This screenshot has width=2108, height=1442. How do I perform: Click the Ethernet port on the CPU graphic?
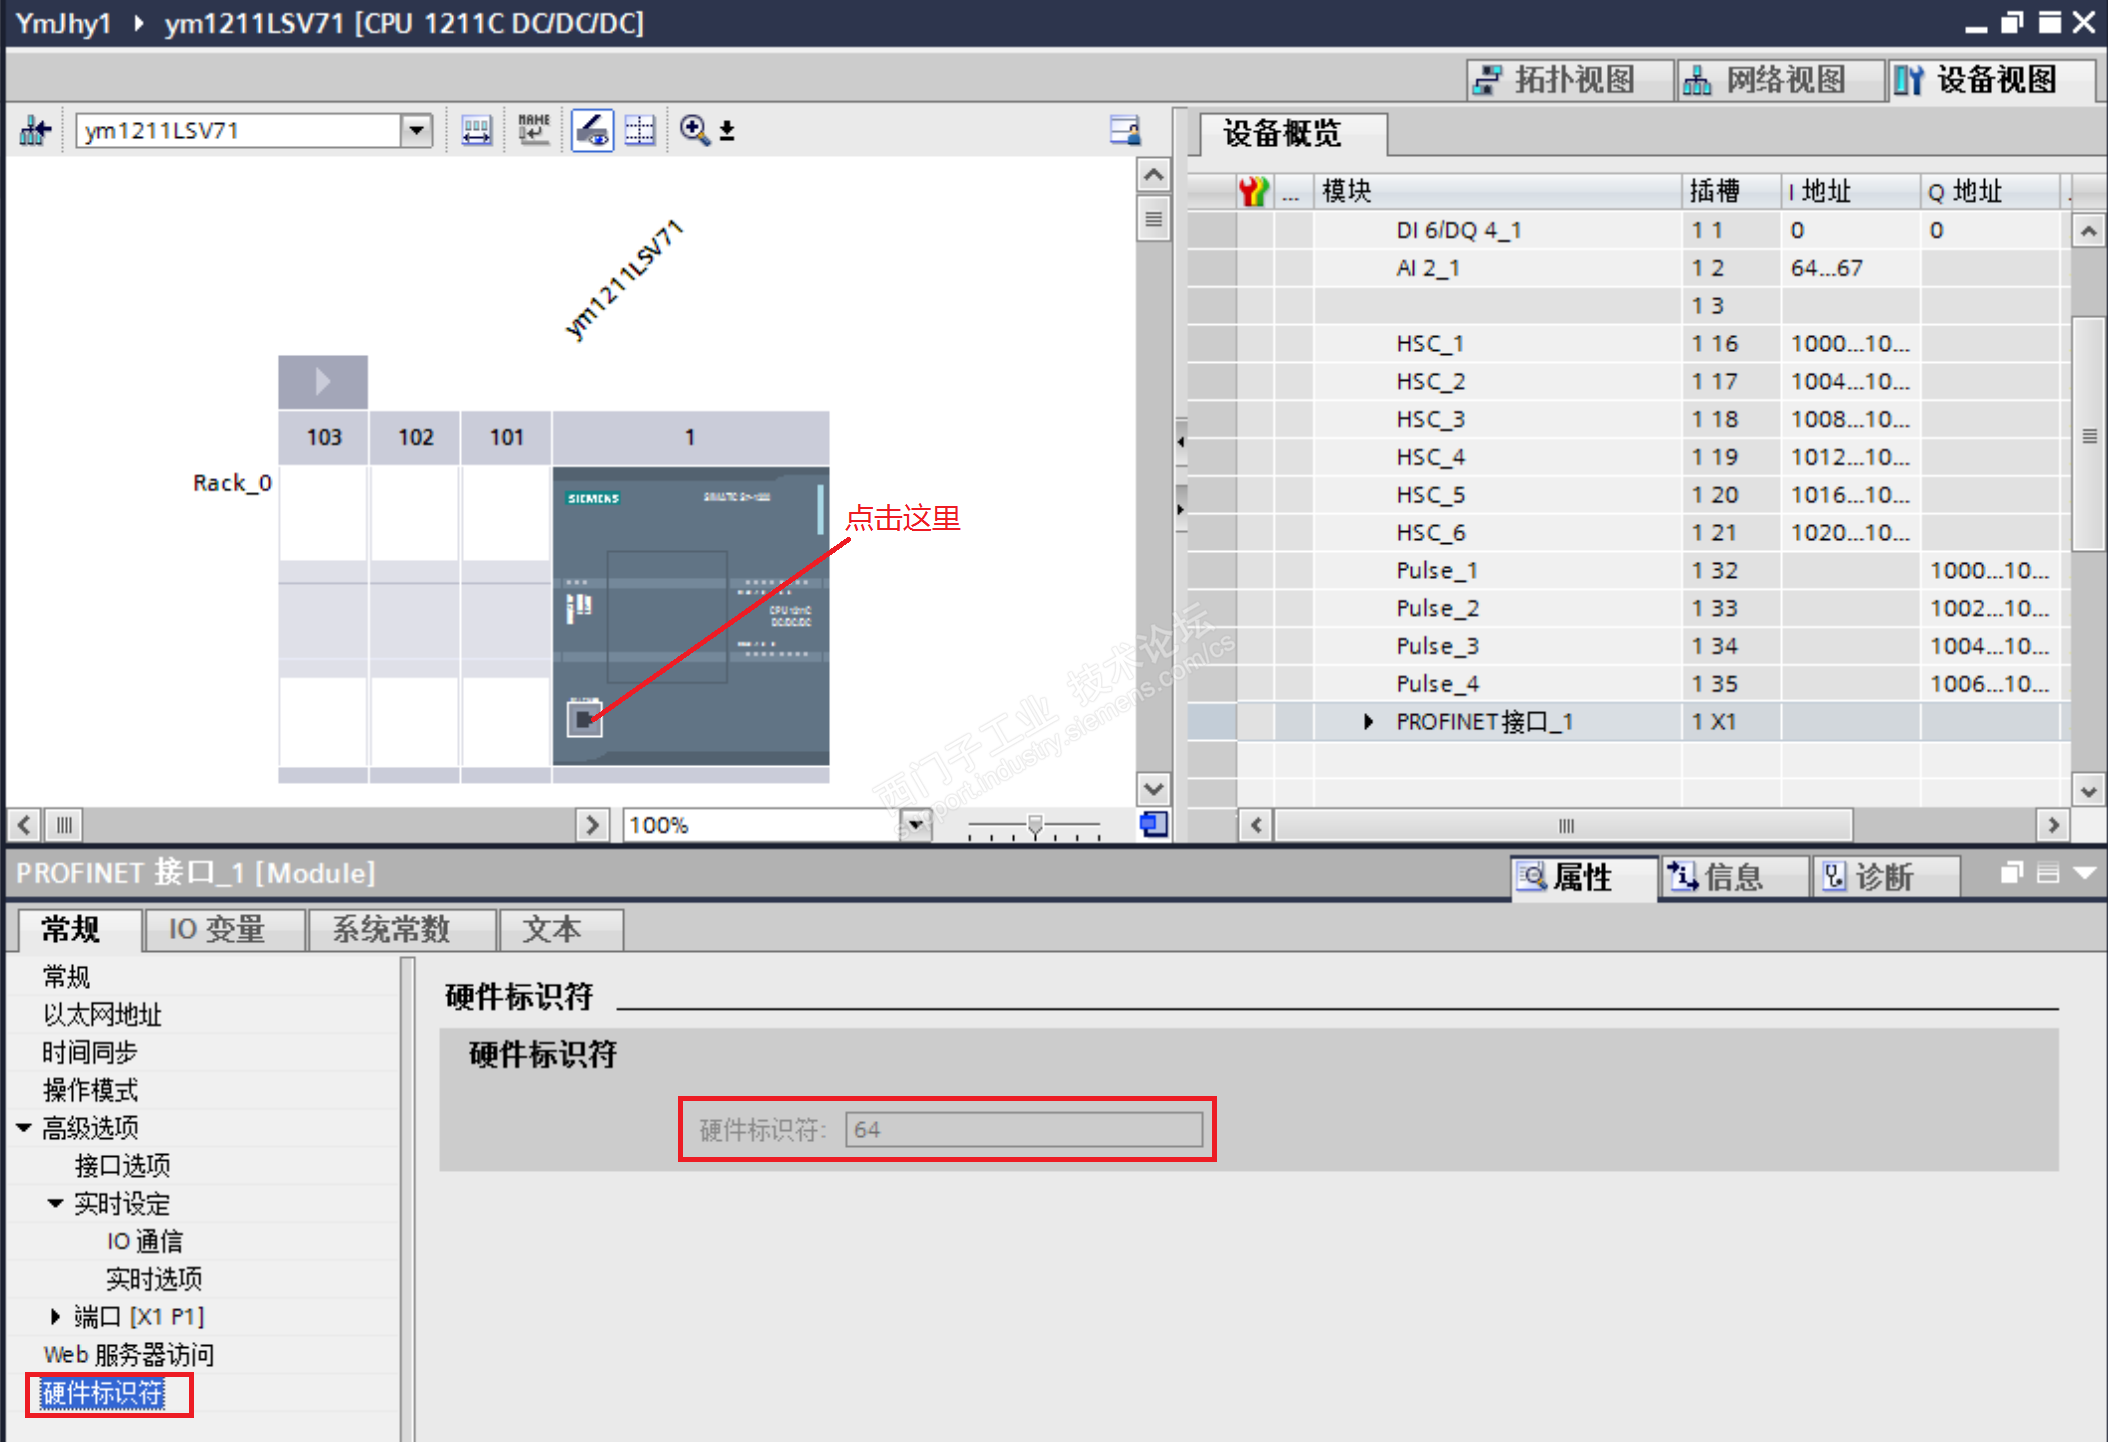[584, 719]
